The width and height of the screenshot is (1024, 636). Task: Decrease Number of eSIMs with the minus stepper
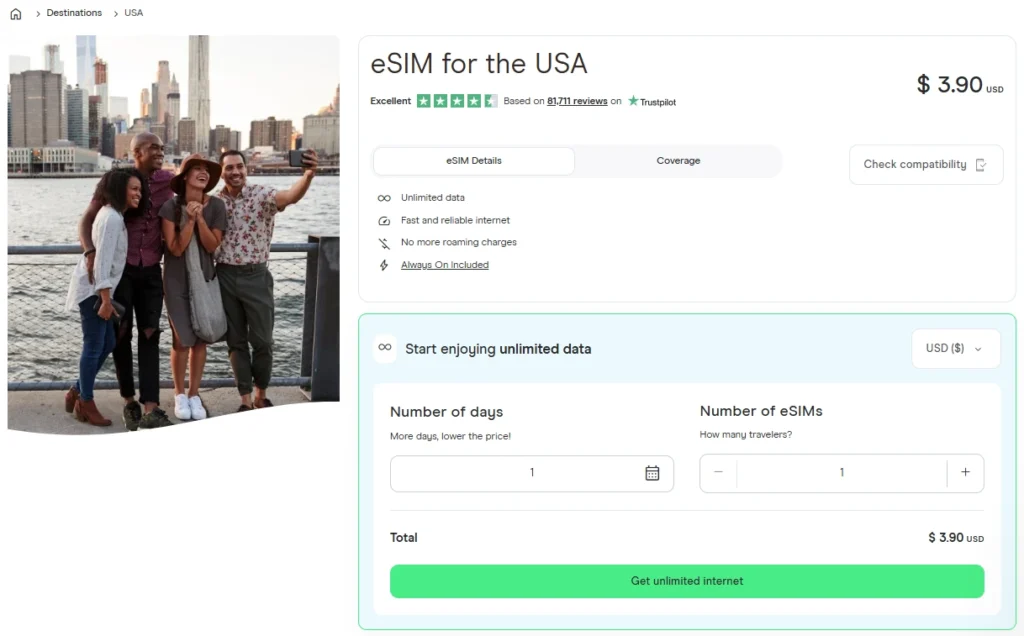tap(718, 472)
